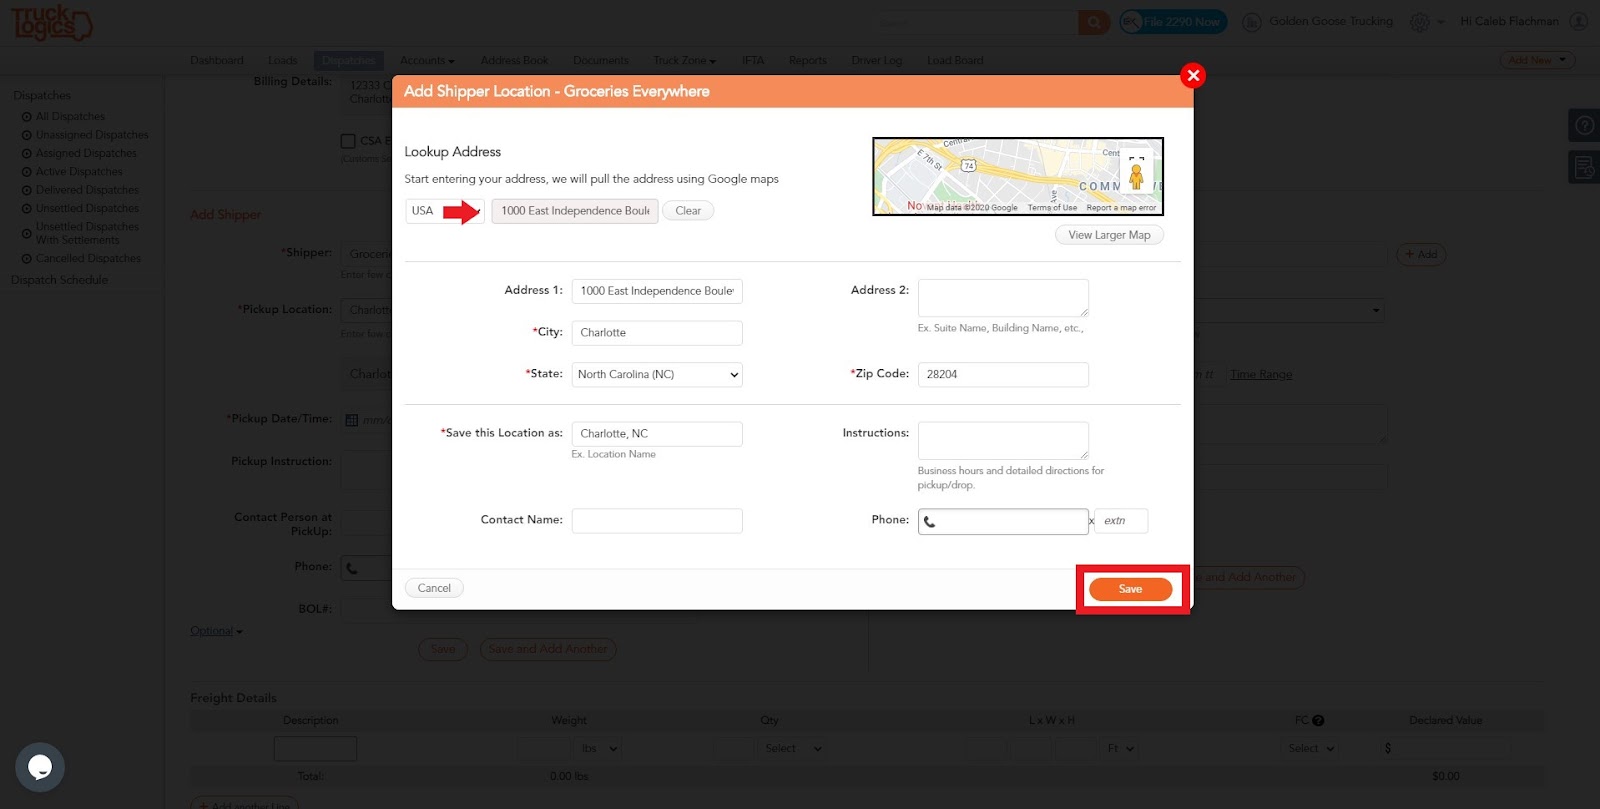Click the + Add button behind the dialog

pos(1421,255)
